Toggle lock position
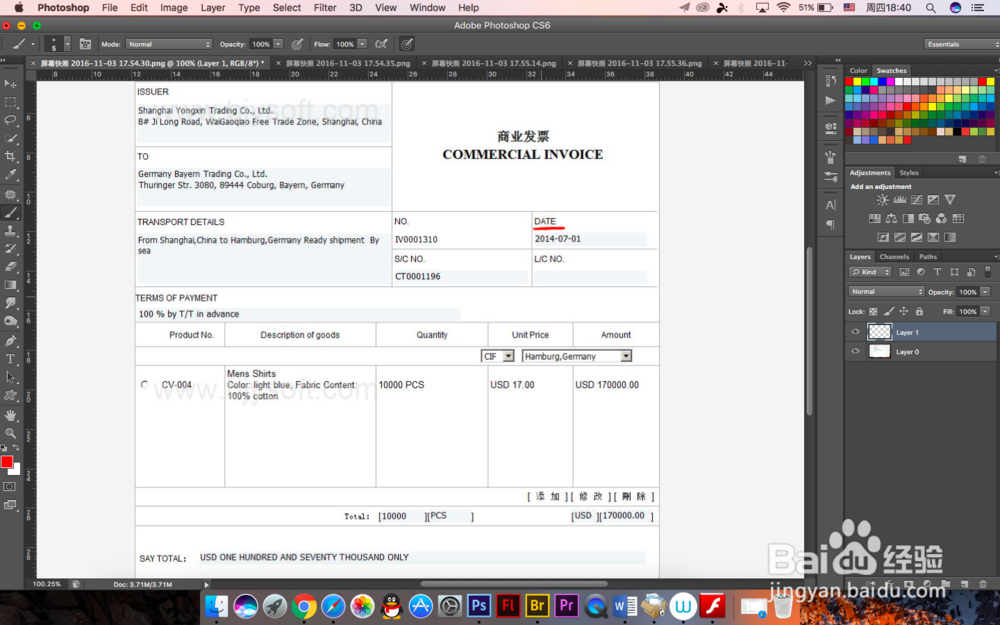This screenshot has width=1000, height=625. [x=904, y=311]
